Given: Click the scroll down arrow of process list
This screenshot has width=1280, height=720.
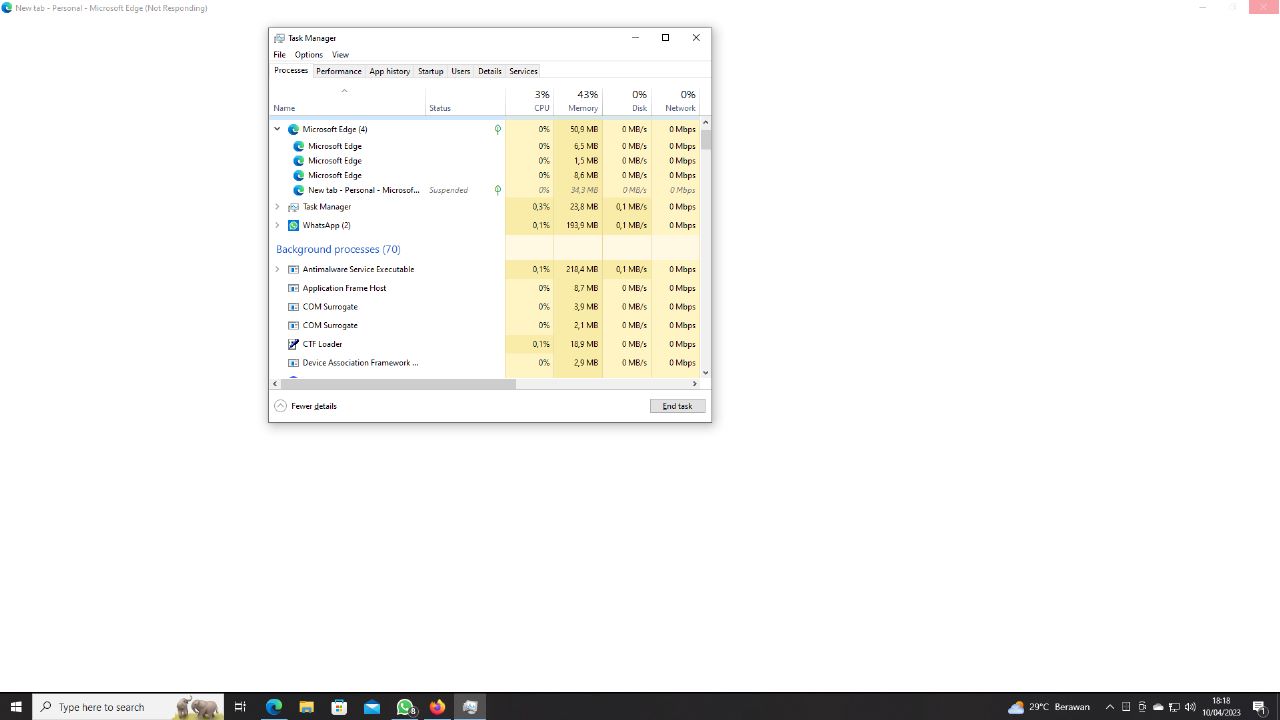Looking at the screenshot, I should click(x=706, y=372).
